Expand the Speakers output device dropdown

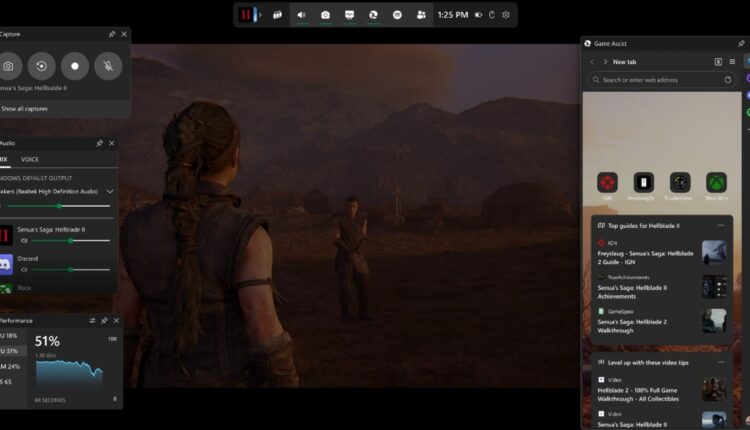pos(110,190)
